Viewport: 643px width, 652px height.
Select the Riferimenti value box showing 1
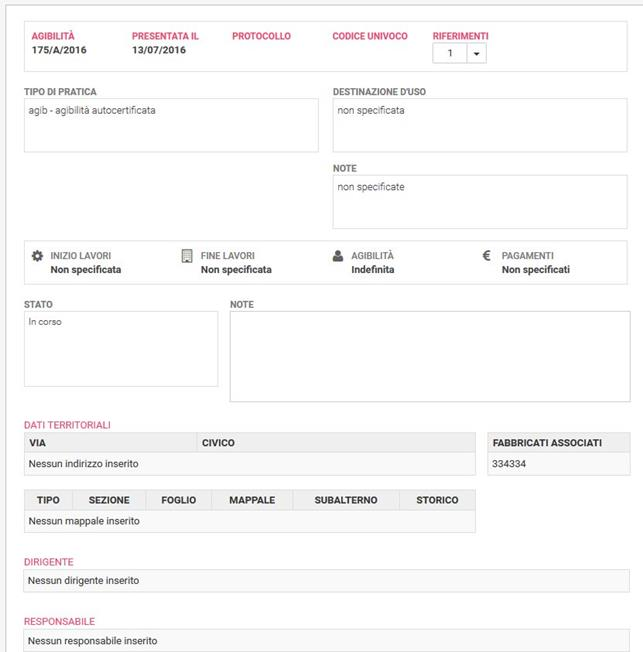[x=450, y=53]
